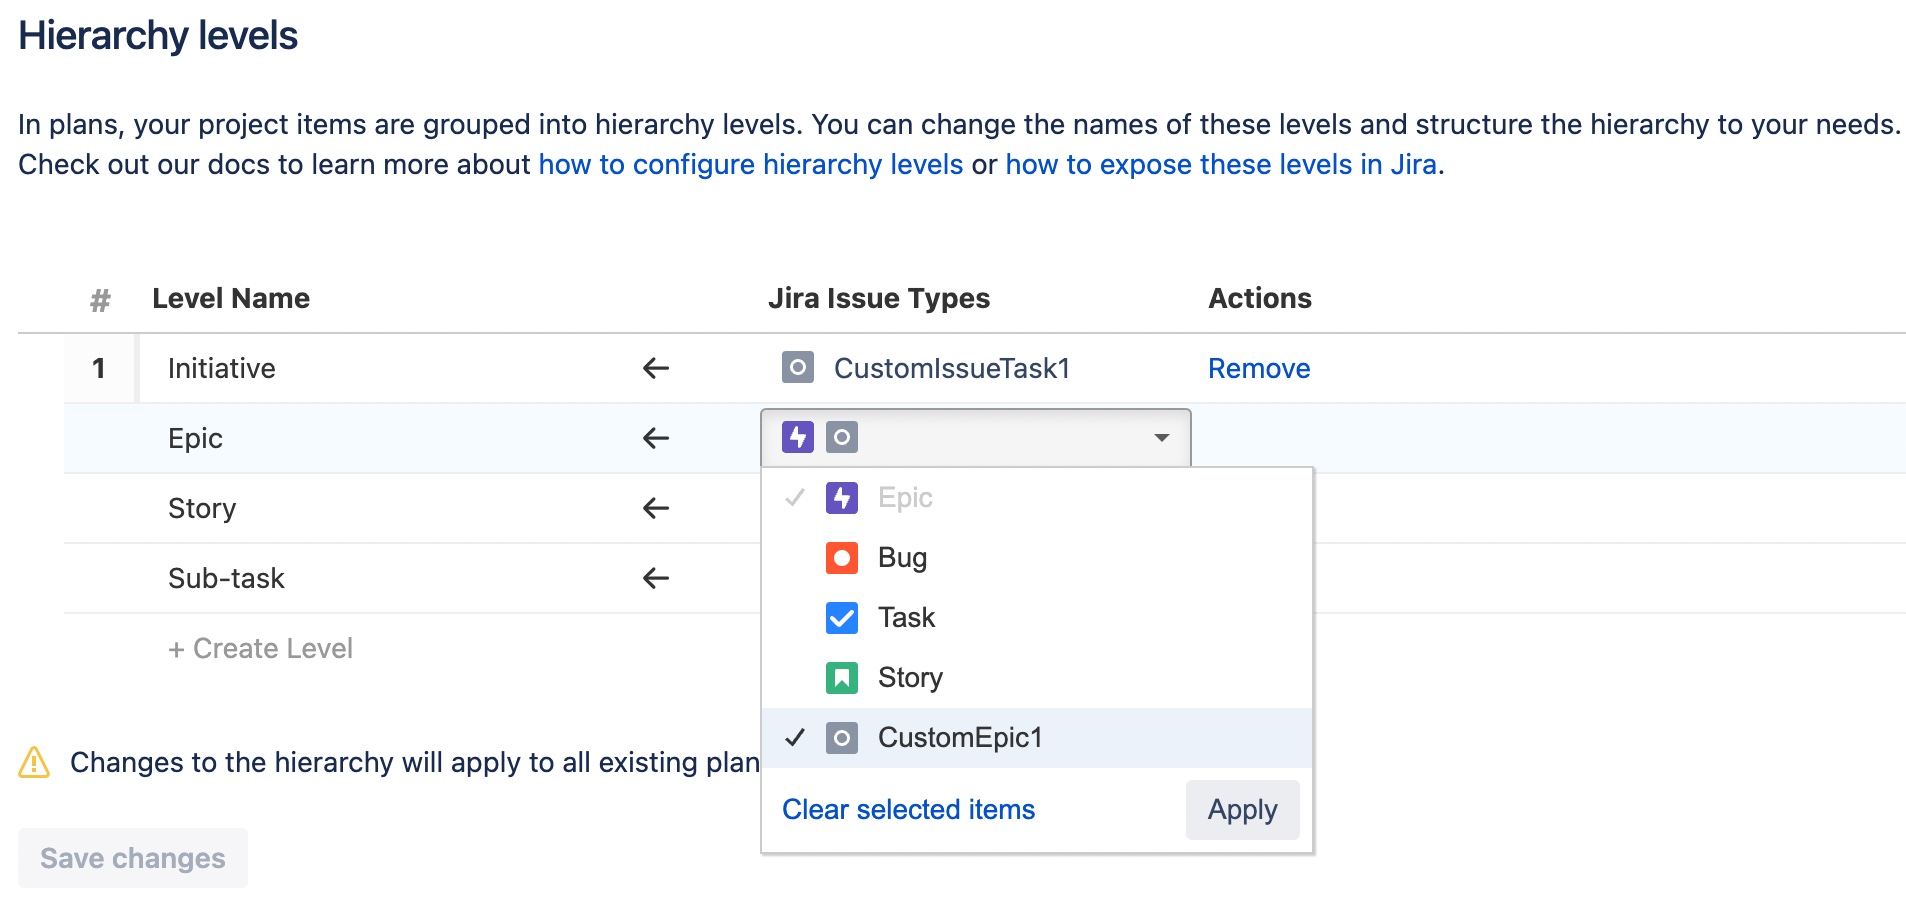
Task: Click + Create Level
Action: tap(260, 648)
